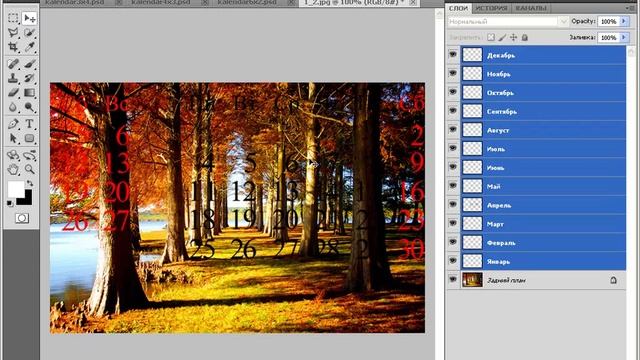Hide the Сентябрь layer

coord(453,111)
